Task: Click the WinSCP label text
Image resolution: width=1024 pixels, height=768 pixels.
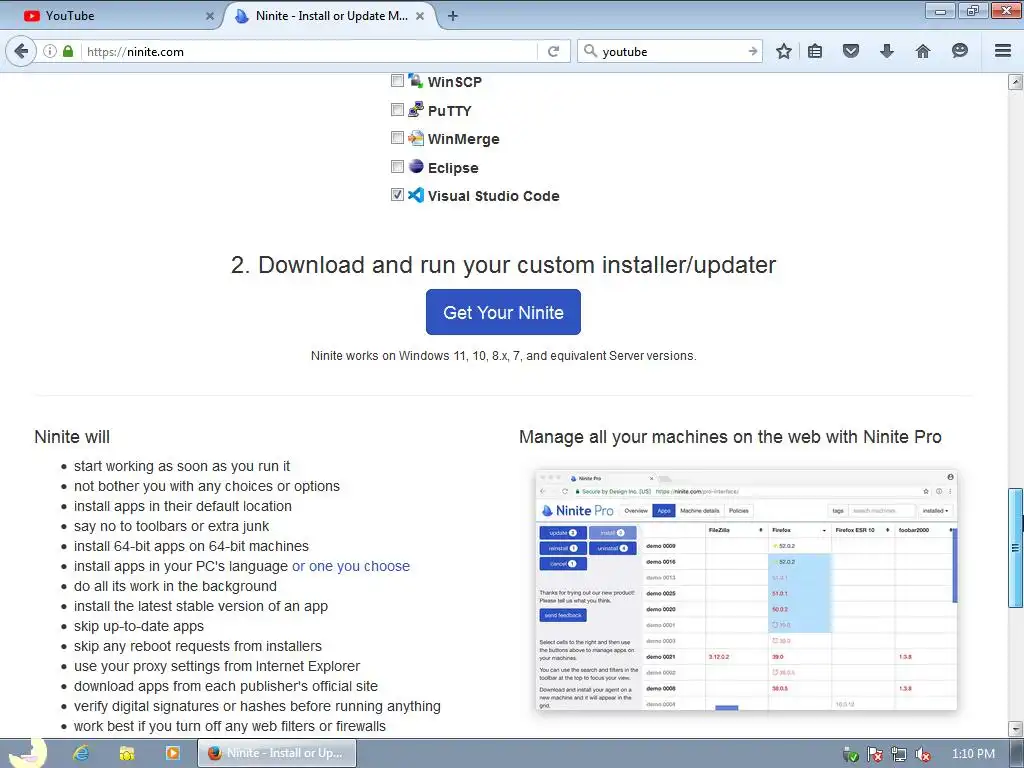Action: [x=455, y=82]
